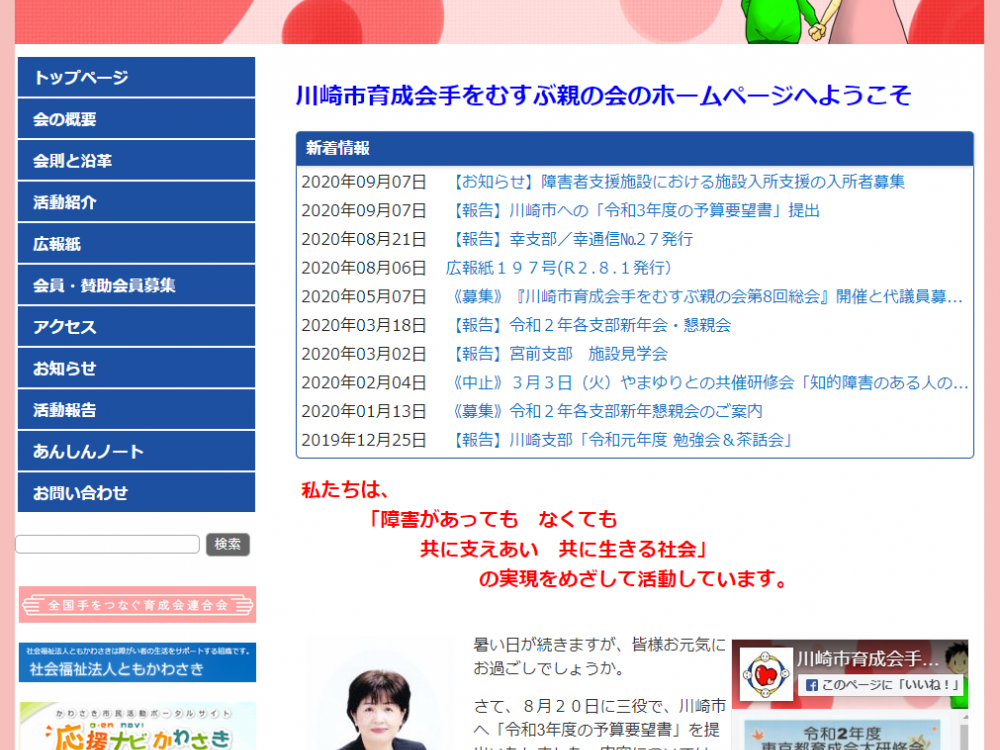This screenshot has height=750, width=1000.
Task: Open the 宮前支部 施設見学会 report link
Action: [559, 354]
